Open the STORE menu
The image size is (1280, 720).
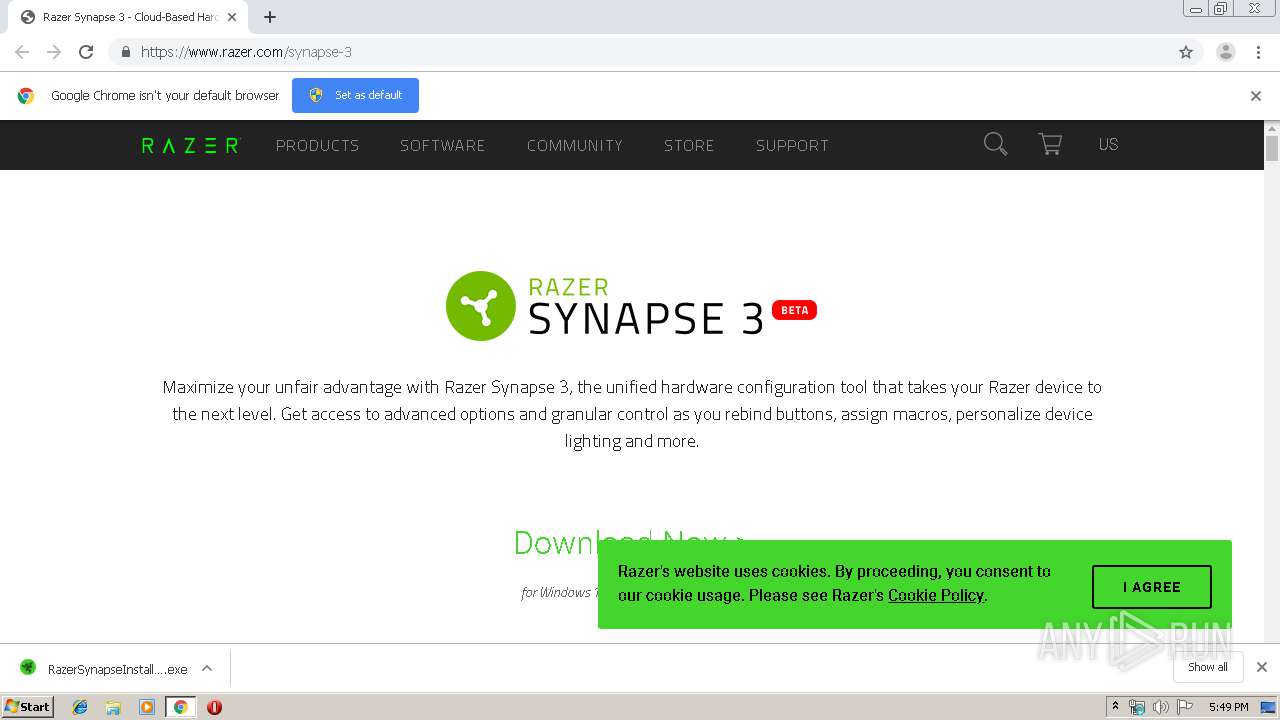point(689,145)
